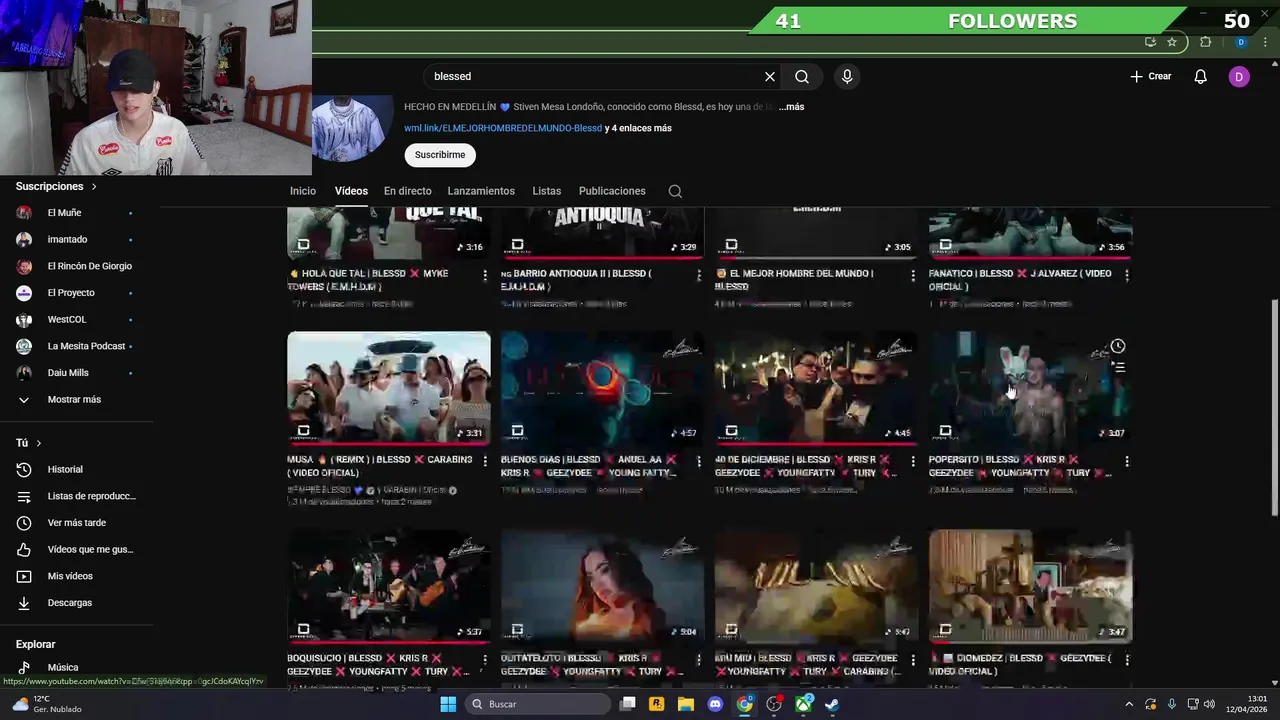Open Steam from the taskbar
Screen dimensions: 1280x720
[x=832, y=704]
